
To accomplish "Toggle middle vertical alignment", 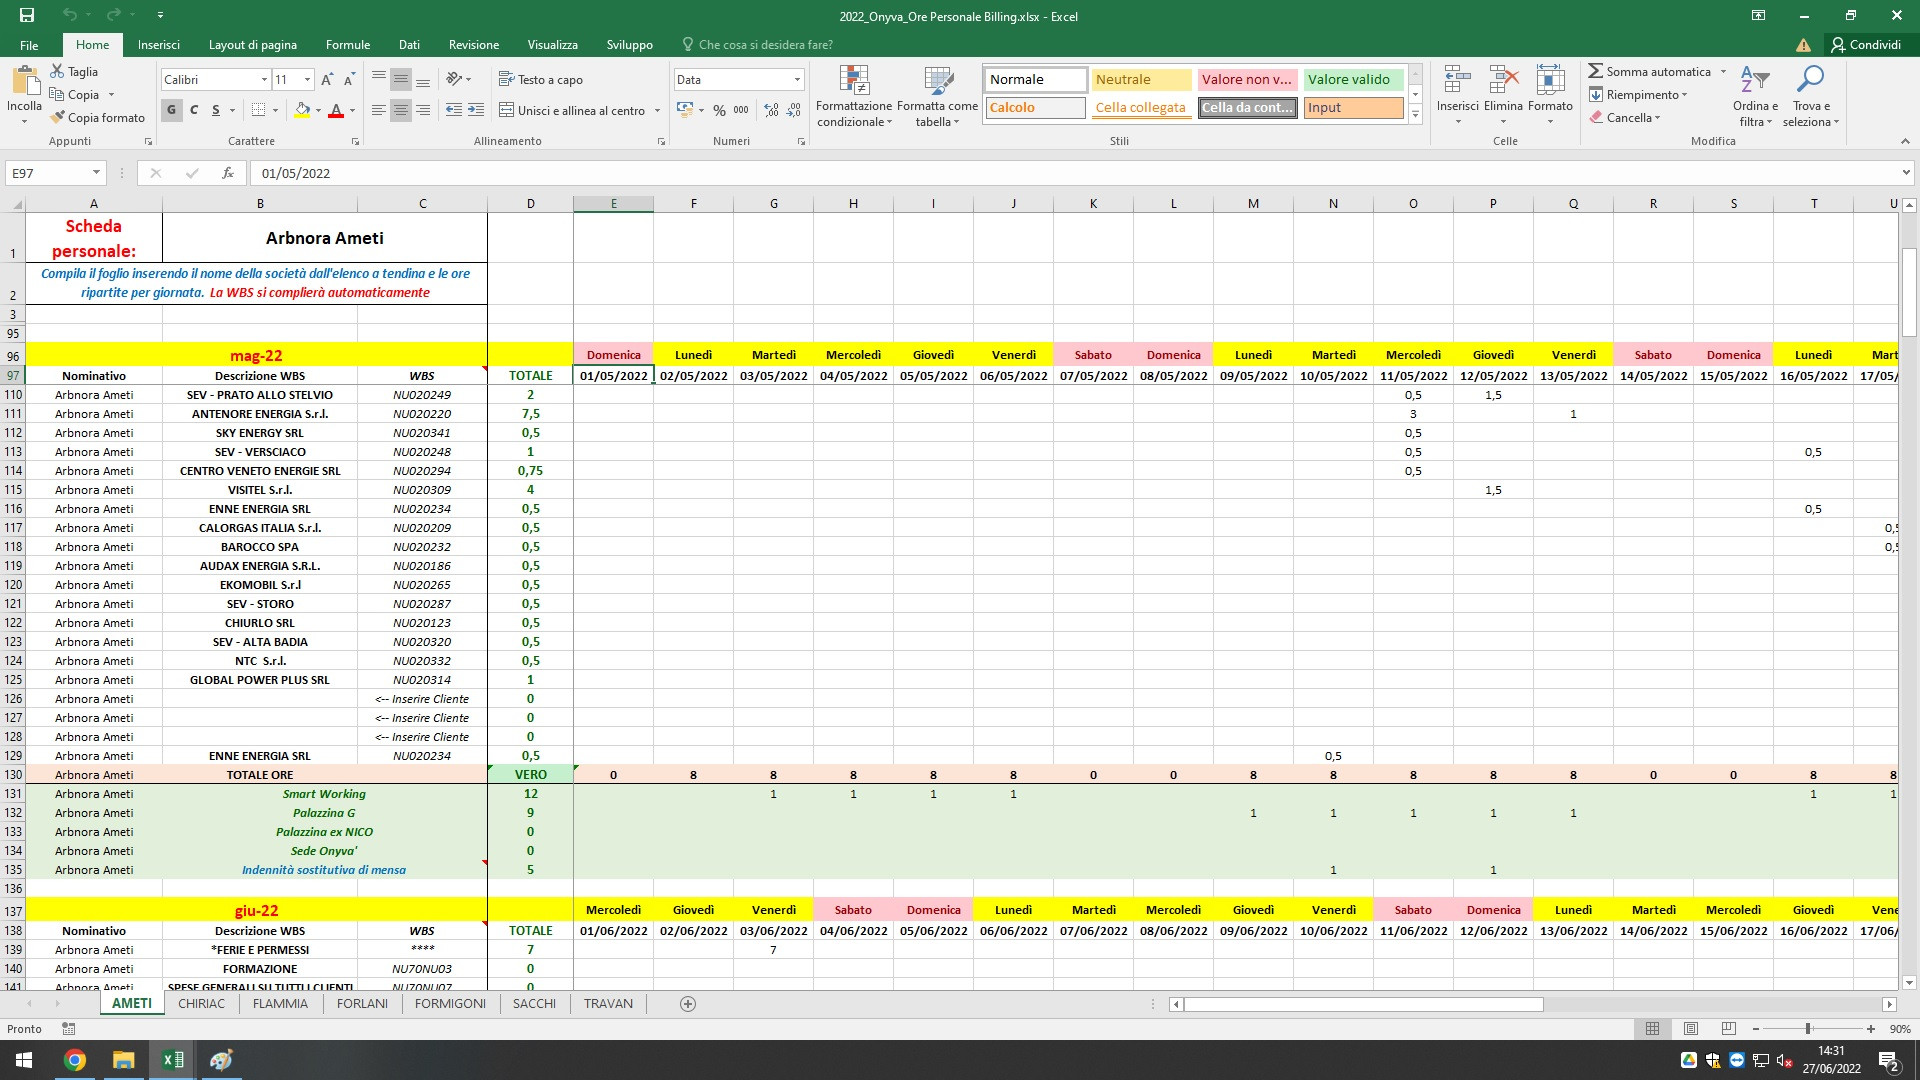I will point(400,79).
